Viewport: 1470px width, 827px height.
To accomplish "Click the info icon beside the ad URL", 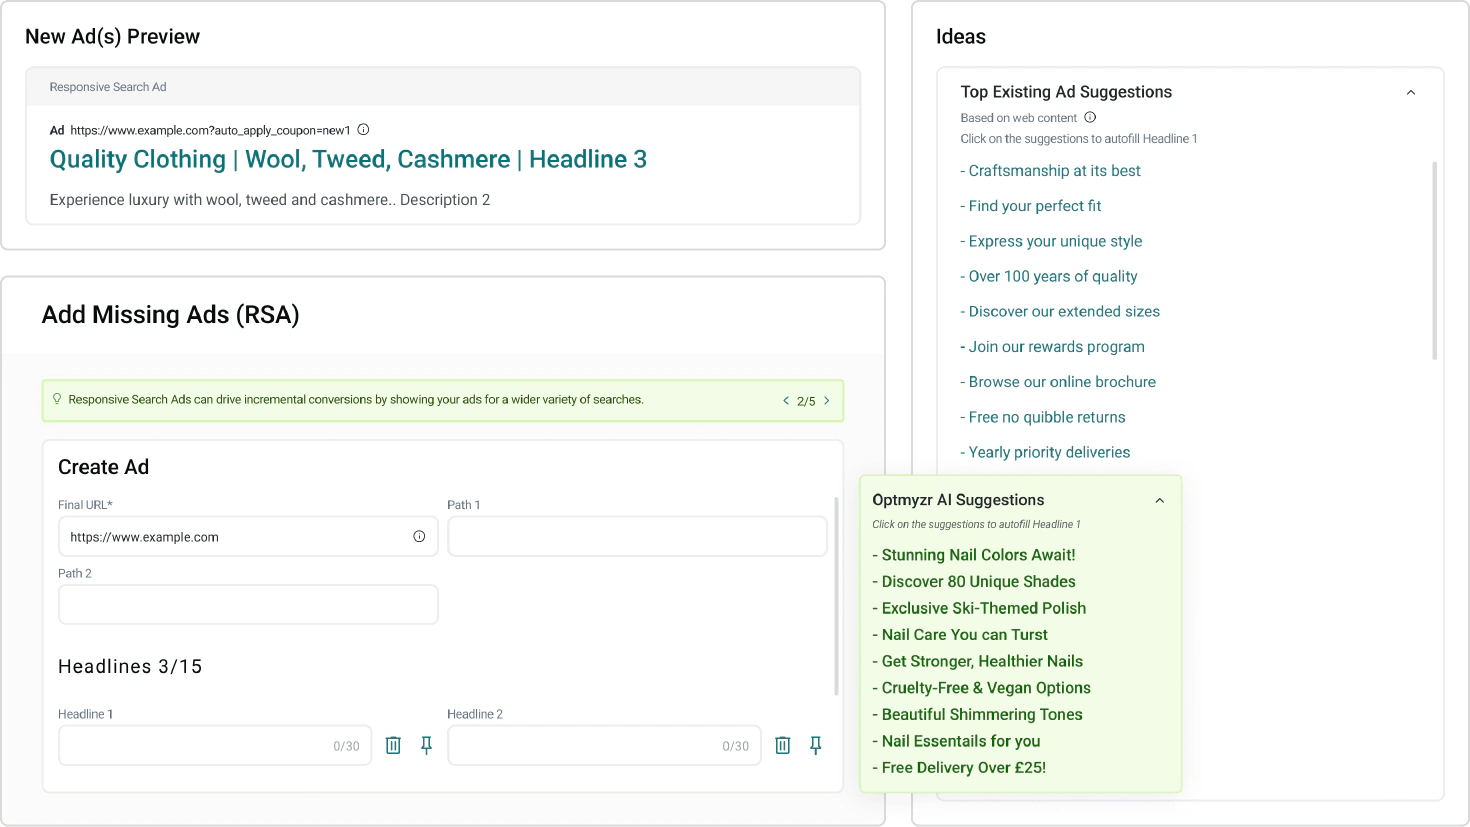I will [x=363, y=130].
